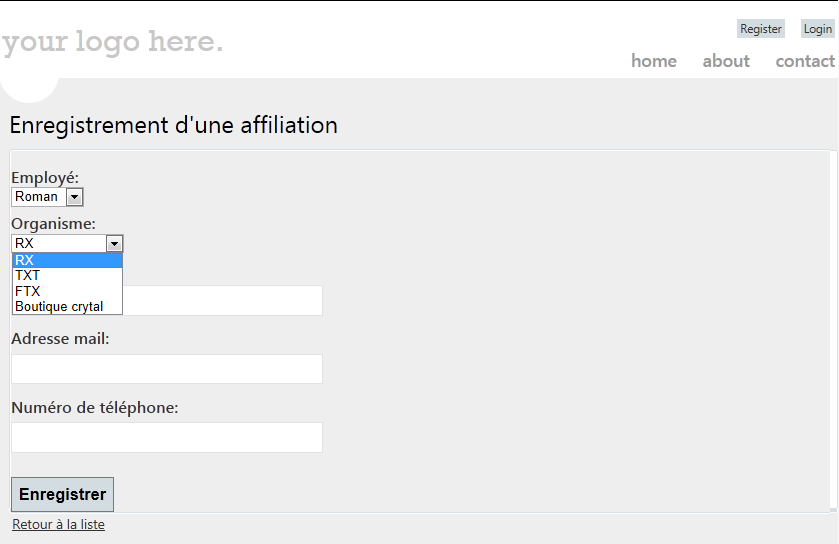
Task: Click the Login link
Action: coord(817,29)
